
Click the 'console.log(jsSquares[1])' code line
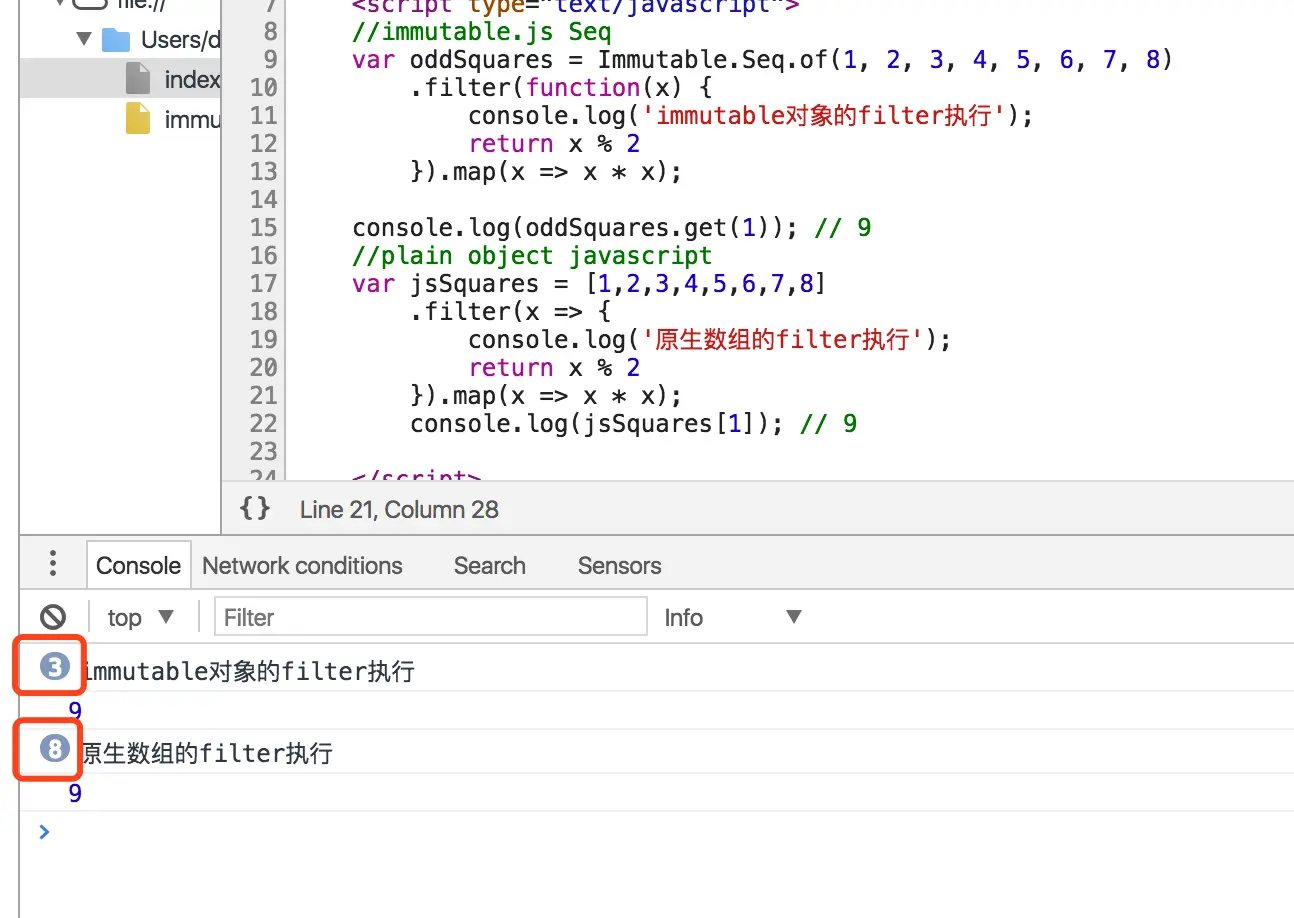(633, 423)
